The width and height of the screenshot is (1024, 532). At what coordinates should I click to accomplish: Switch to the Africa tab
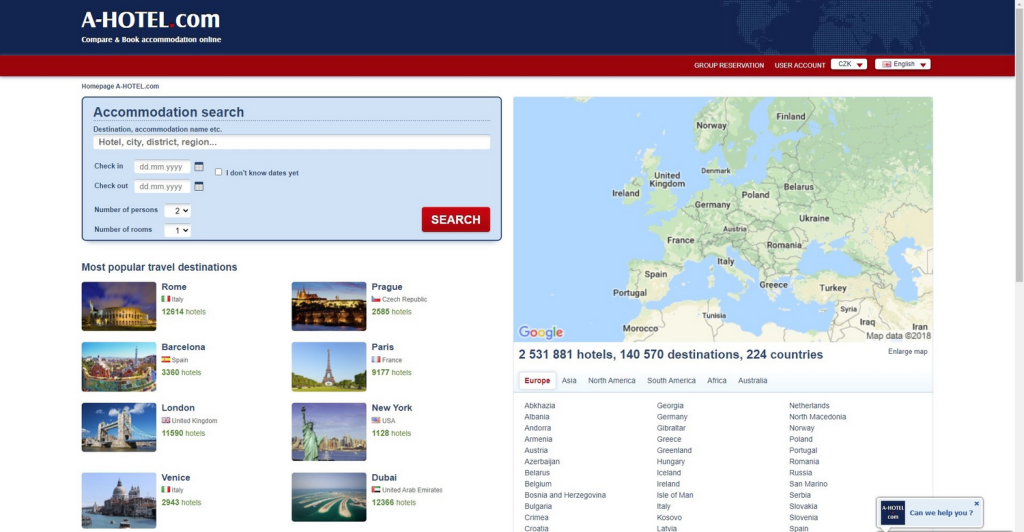tap(716, 381)
